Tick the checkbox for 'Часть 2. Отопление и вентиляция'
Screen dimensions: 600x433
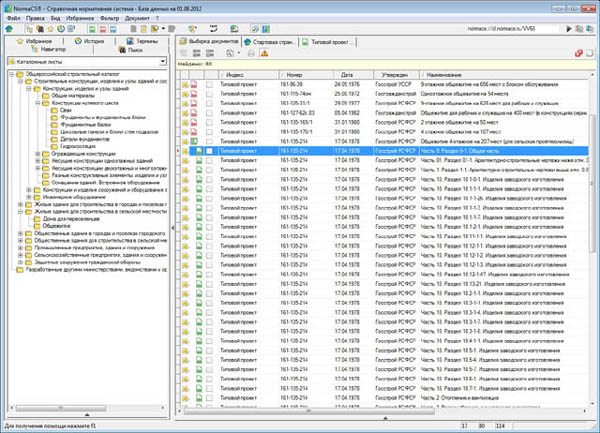coord(209,398)
